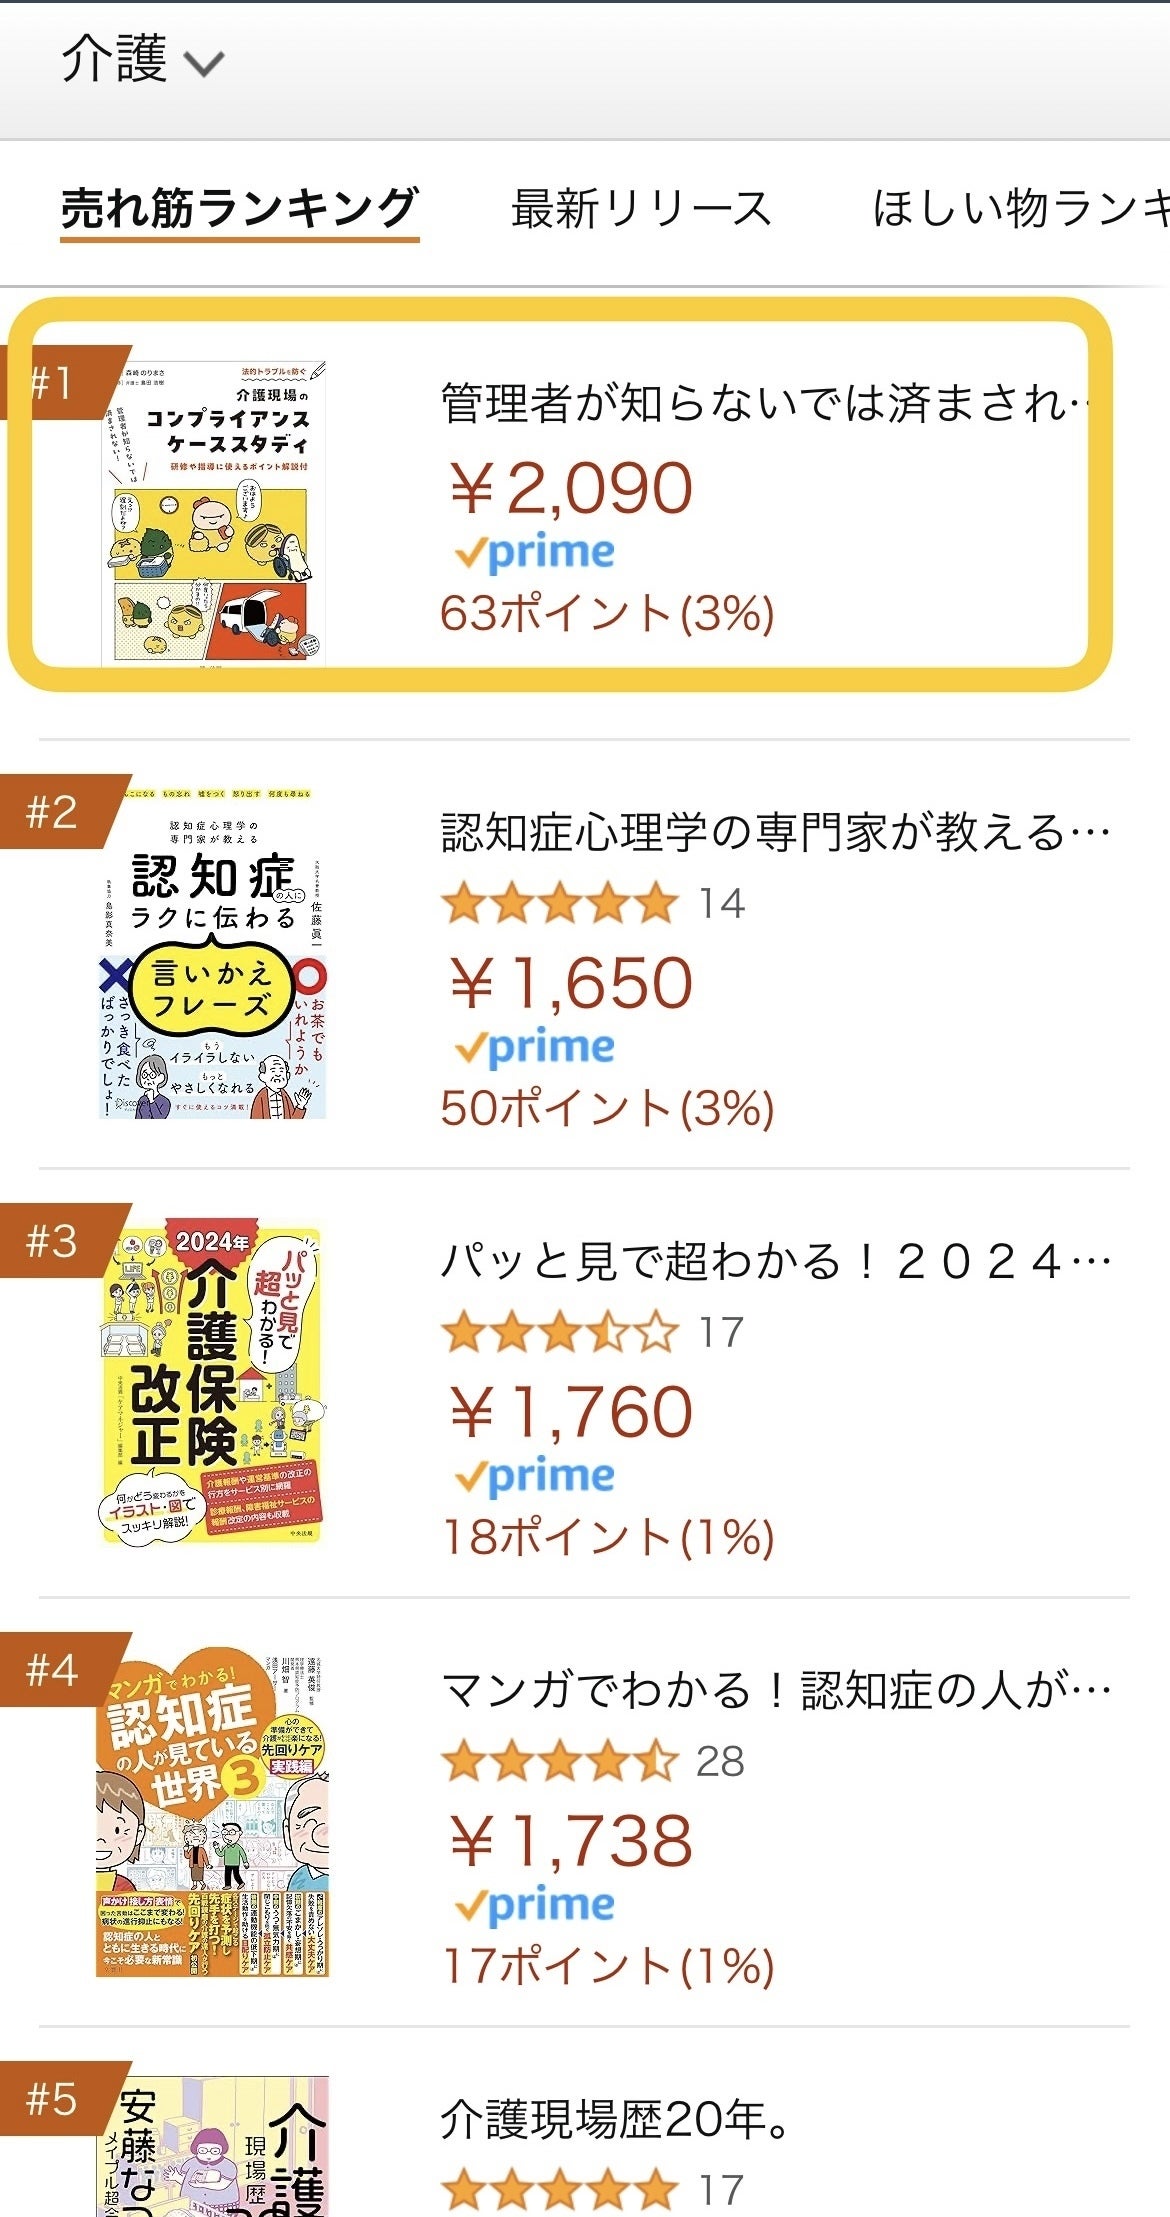Screen dimensions: 1170x2217
Task: Click the five-star rating with 14 reviews
Action: (592, 903)
